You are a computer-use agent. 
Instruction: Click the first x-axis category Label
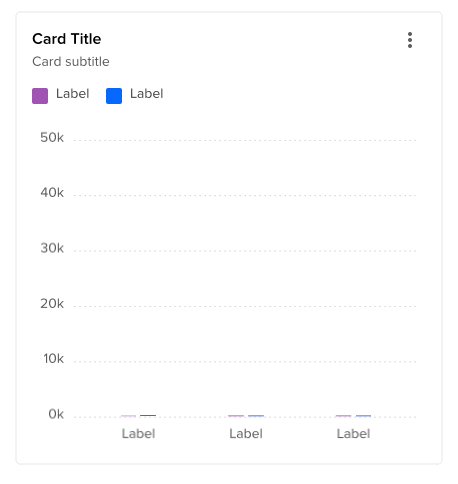pyautogui.click(x=138, y=434)
